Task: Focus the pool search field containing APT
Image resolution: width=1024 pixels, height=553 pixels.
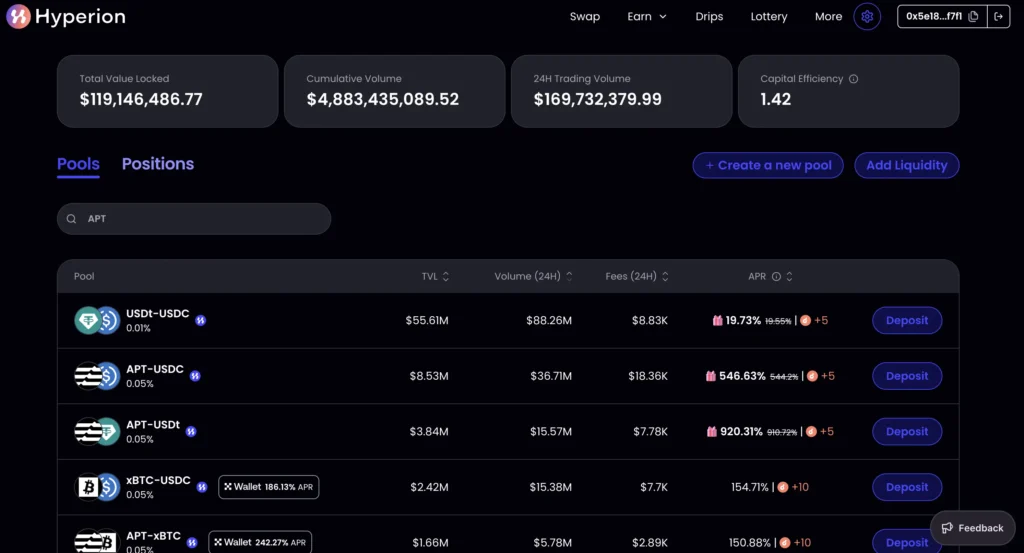Action: coord(194,219)
